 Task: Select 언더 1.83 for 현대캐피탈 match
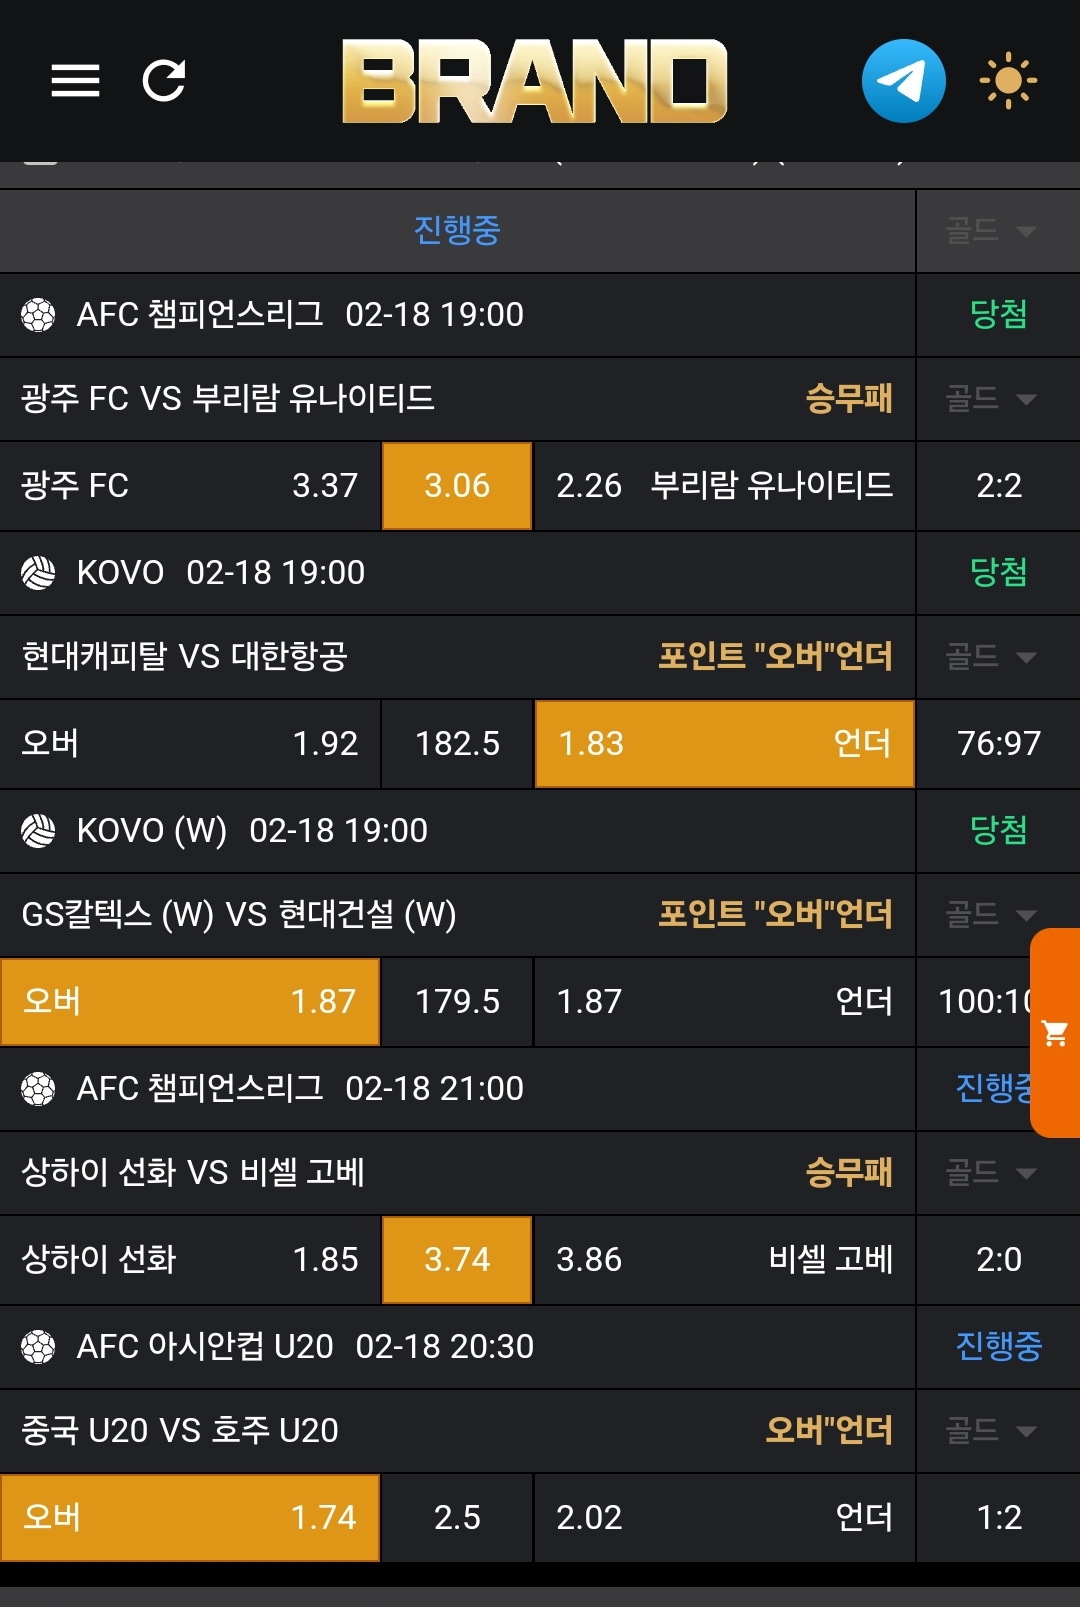point(724,744)
